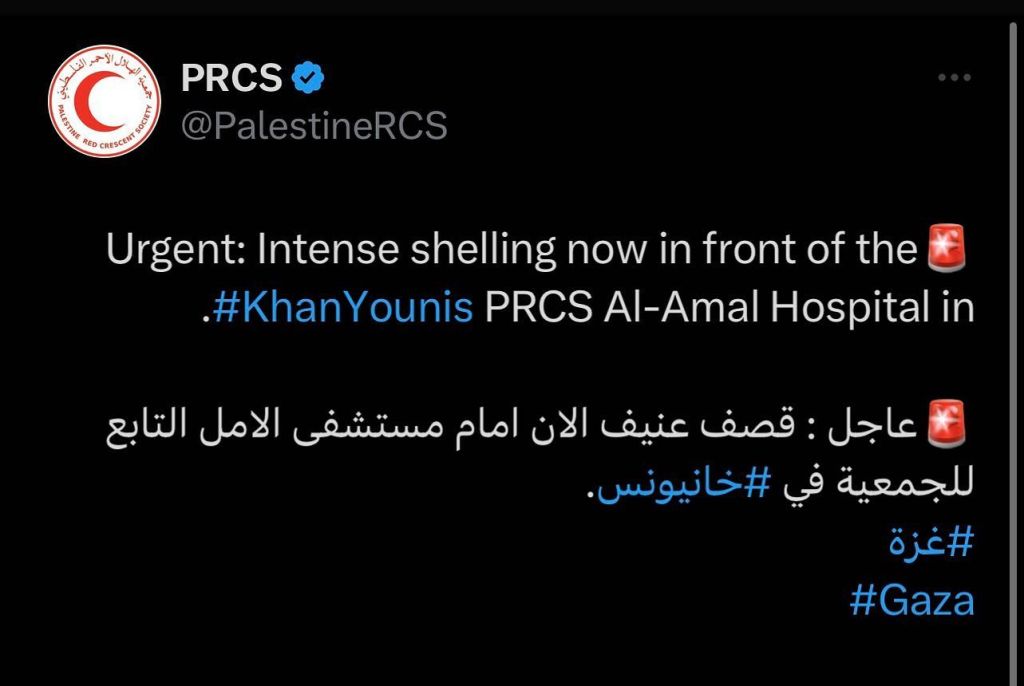Follow the #غزة hashtag link
This screenshot has height=686, width=1024.
click(931, 542)
